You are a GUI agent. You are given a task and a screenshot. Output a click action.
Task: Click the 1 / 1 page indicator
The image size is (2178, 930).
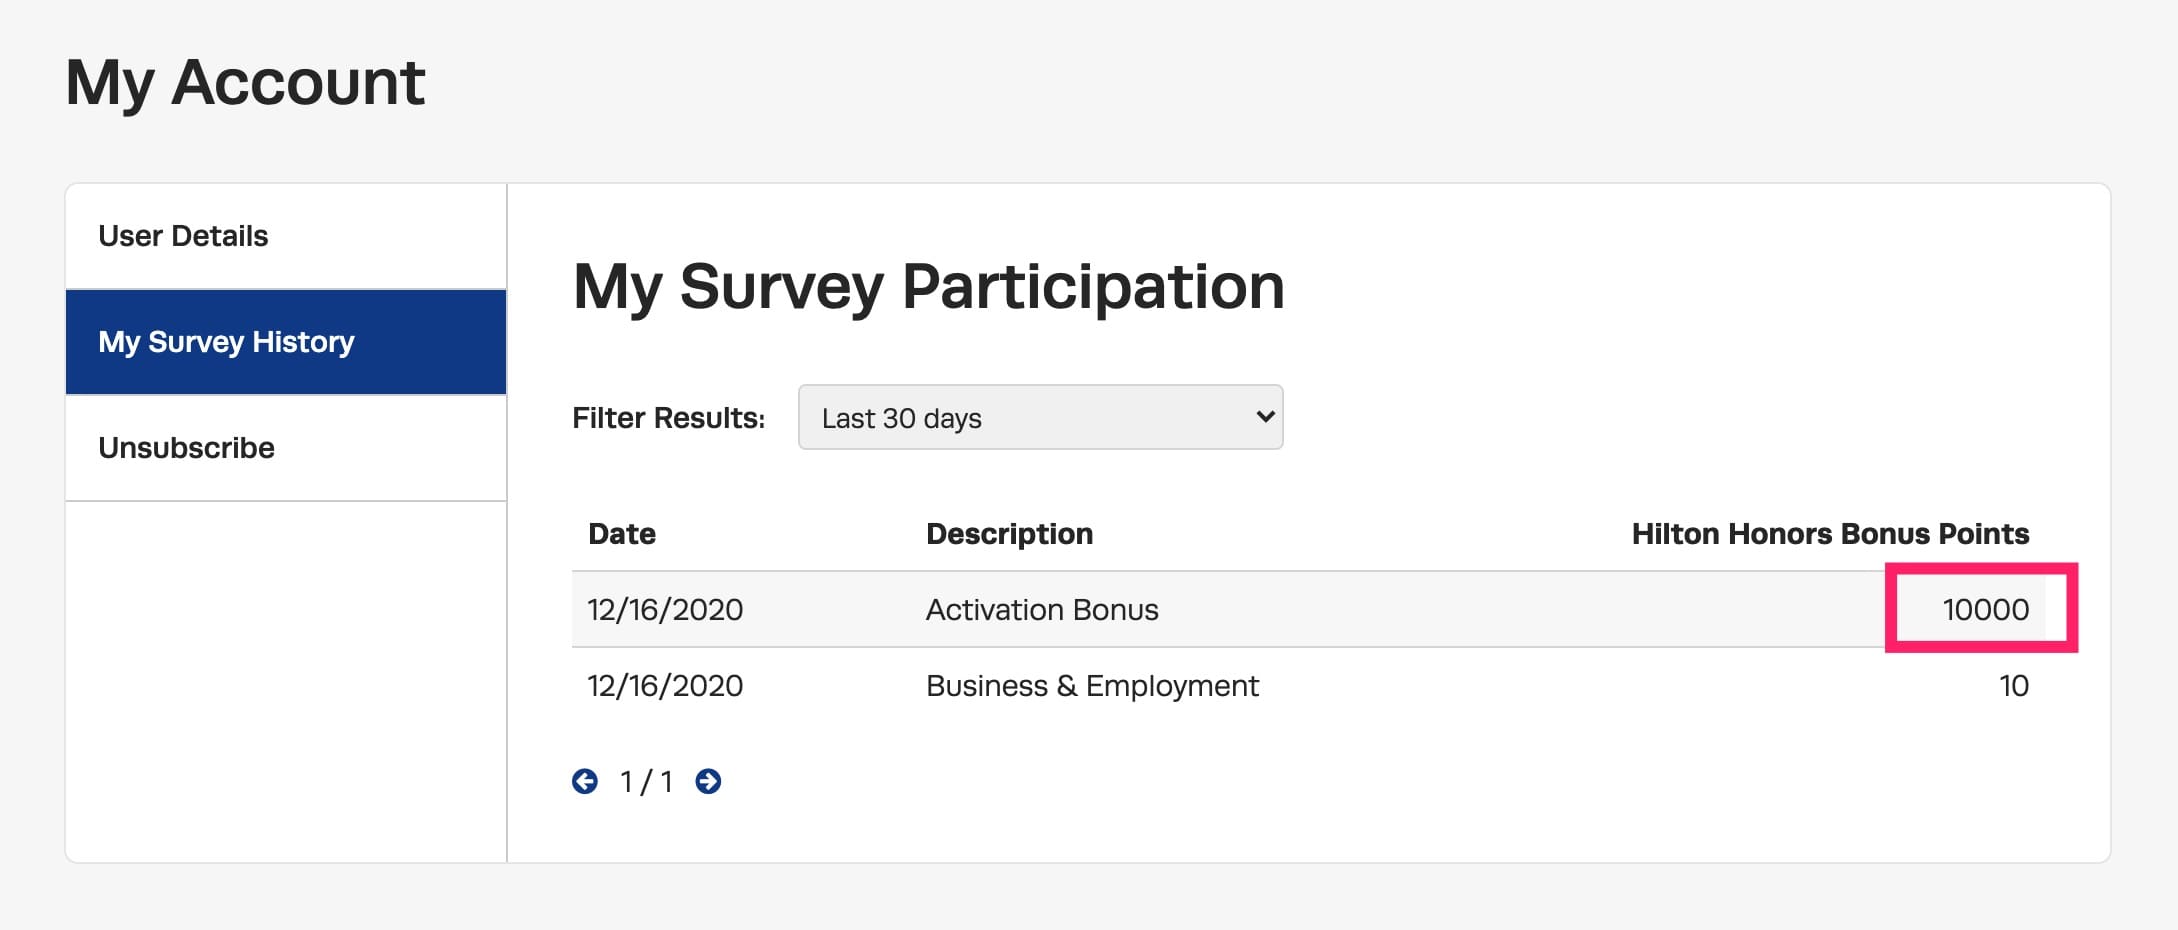646,781
